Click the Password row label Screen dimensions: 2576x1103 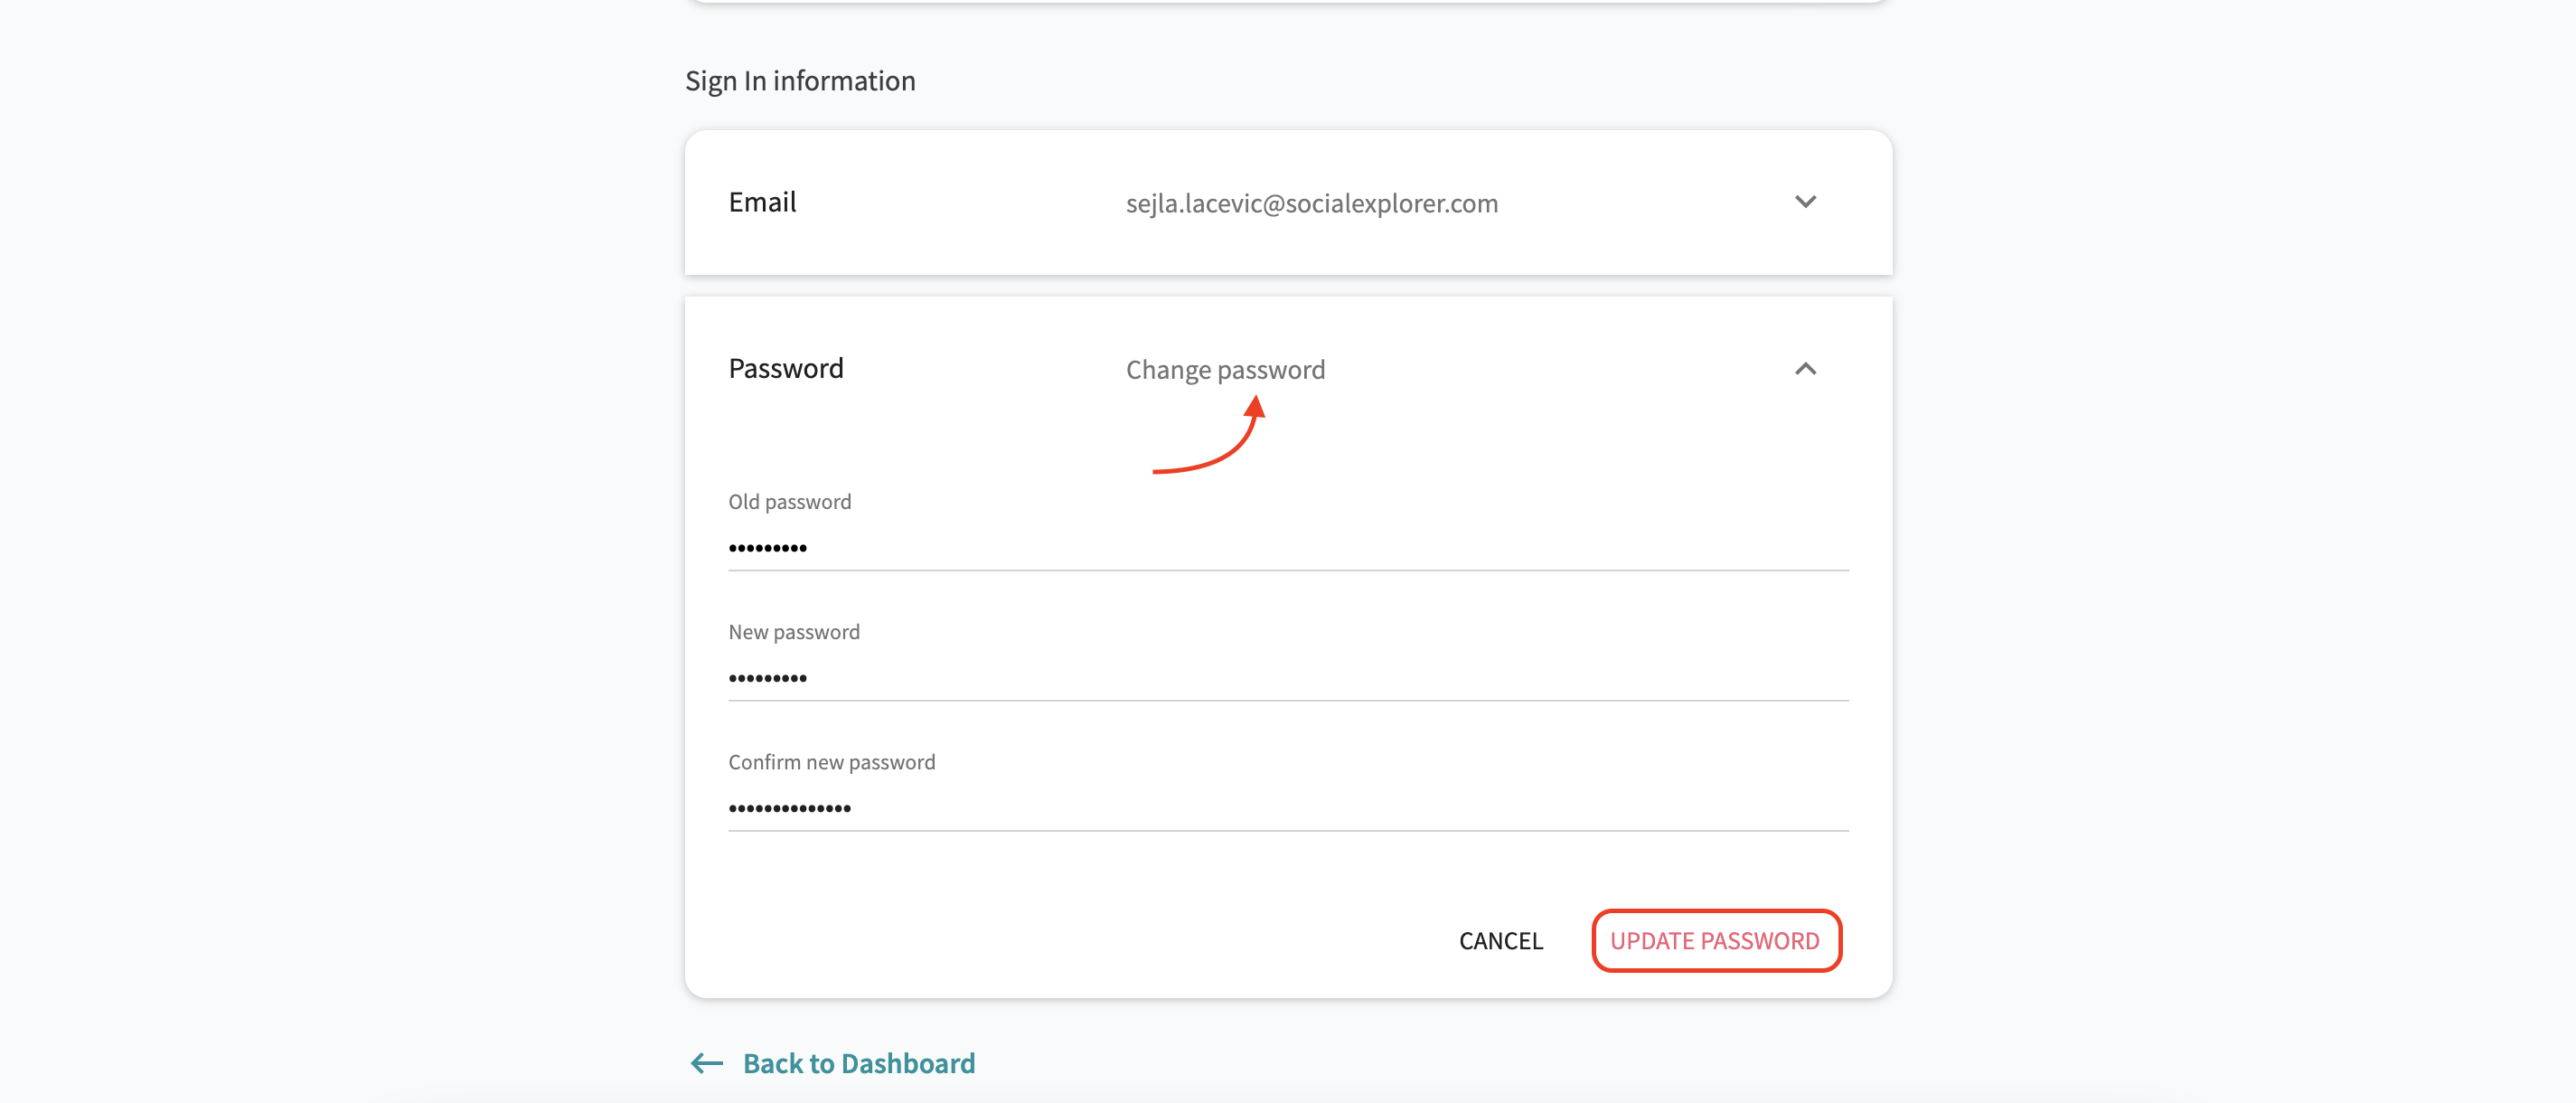click(x=785, y=368)
